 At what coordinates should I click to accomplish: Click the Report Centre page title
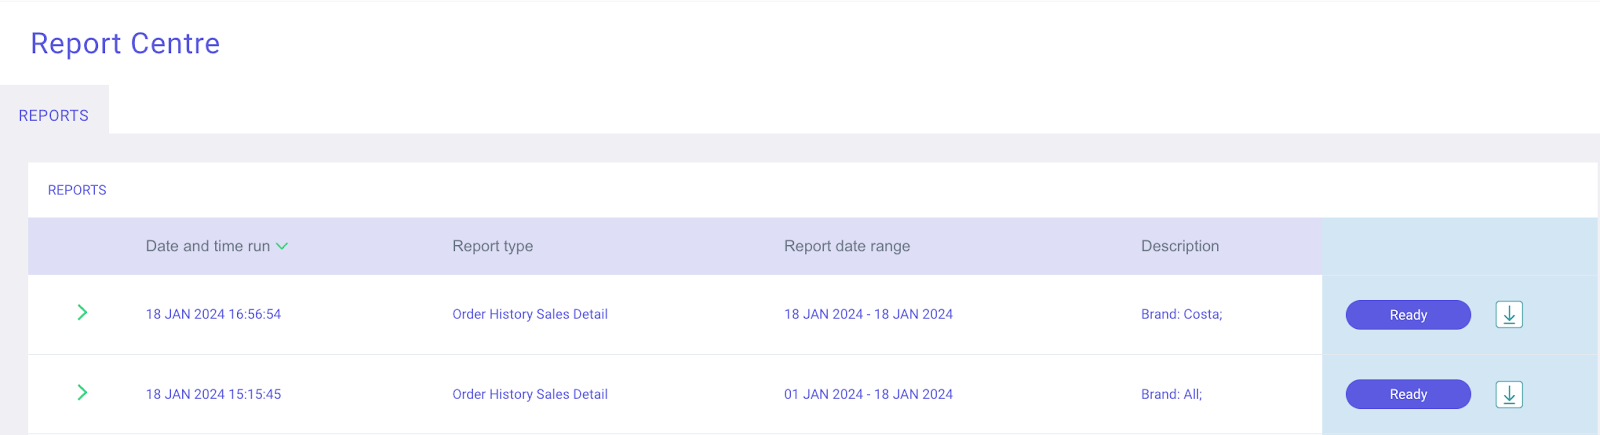coord(125,44)
